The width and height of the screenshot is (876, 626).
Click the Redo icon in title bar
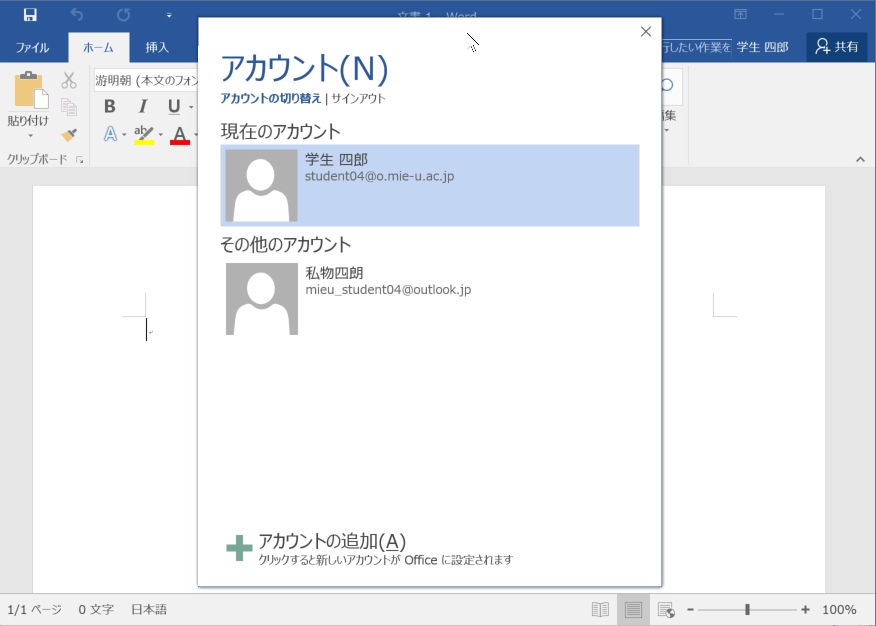(123, 15)
